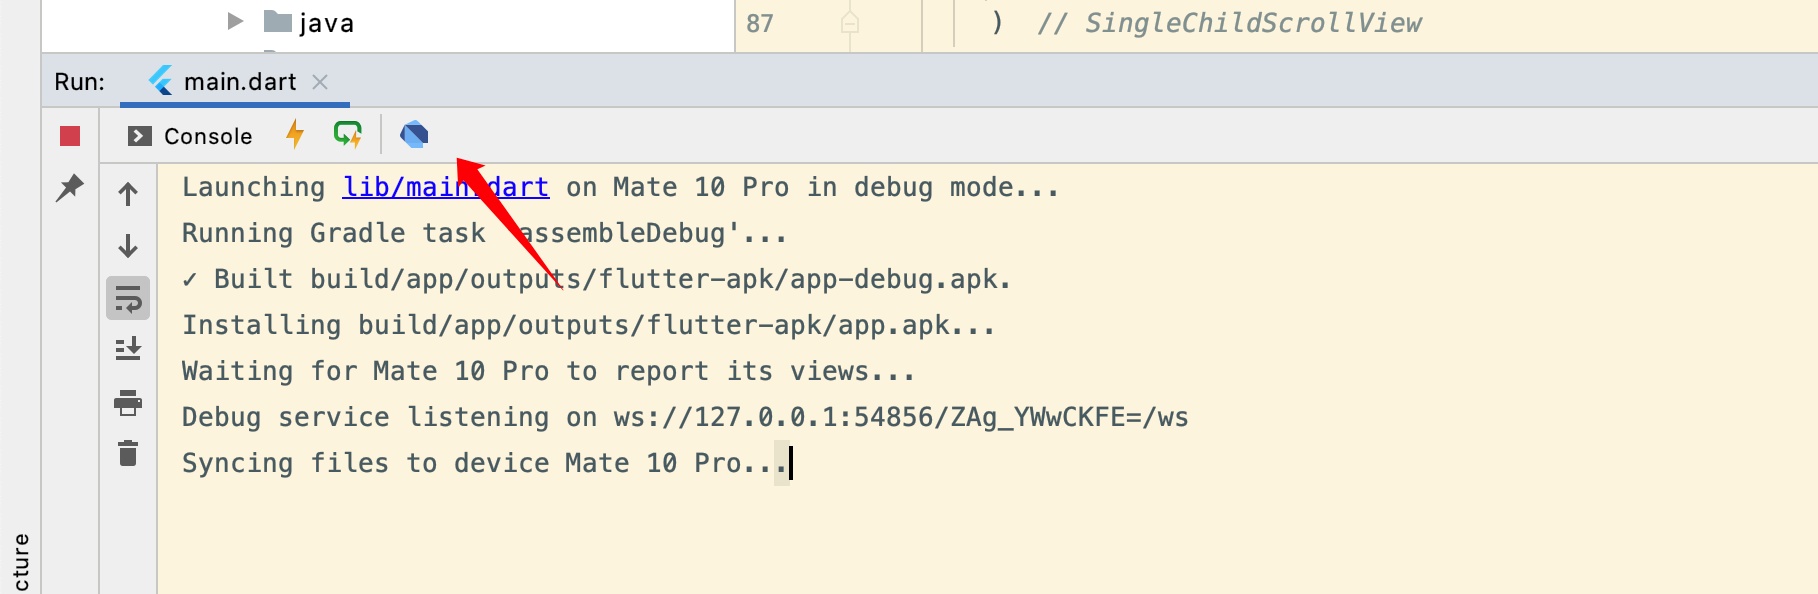Screen dimensions: 1818x594
Task: Pin the Run tab
Action: (x=70, y=187)
